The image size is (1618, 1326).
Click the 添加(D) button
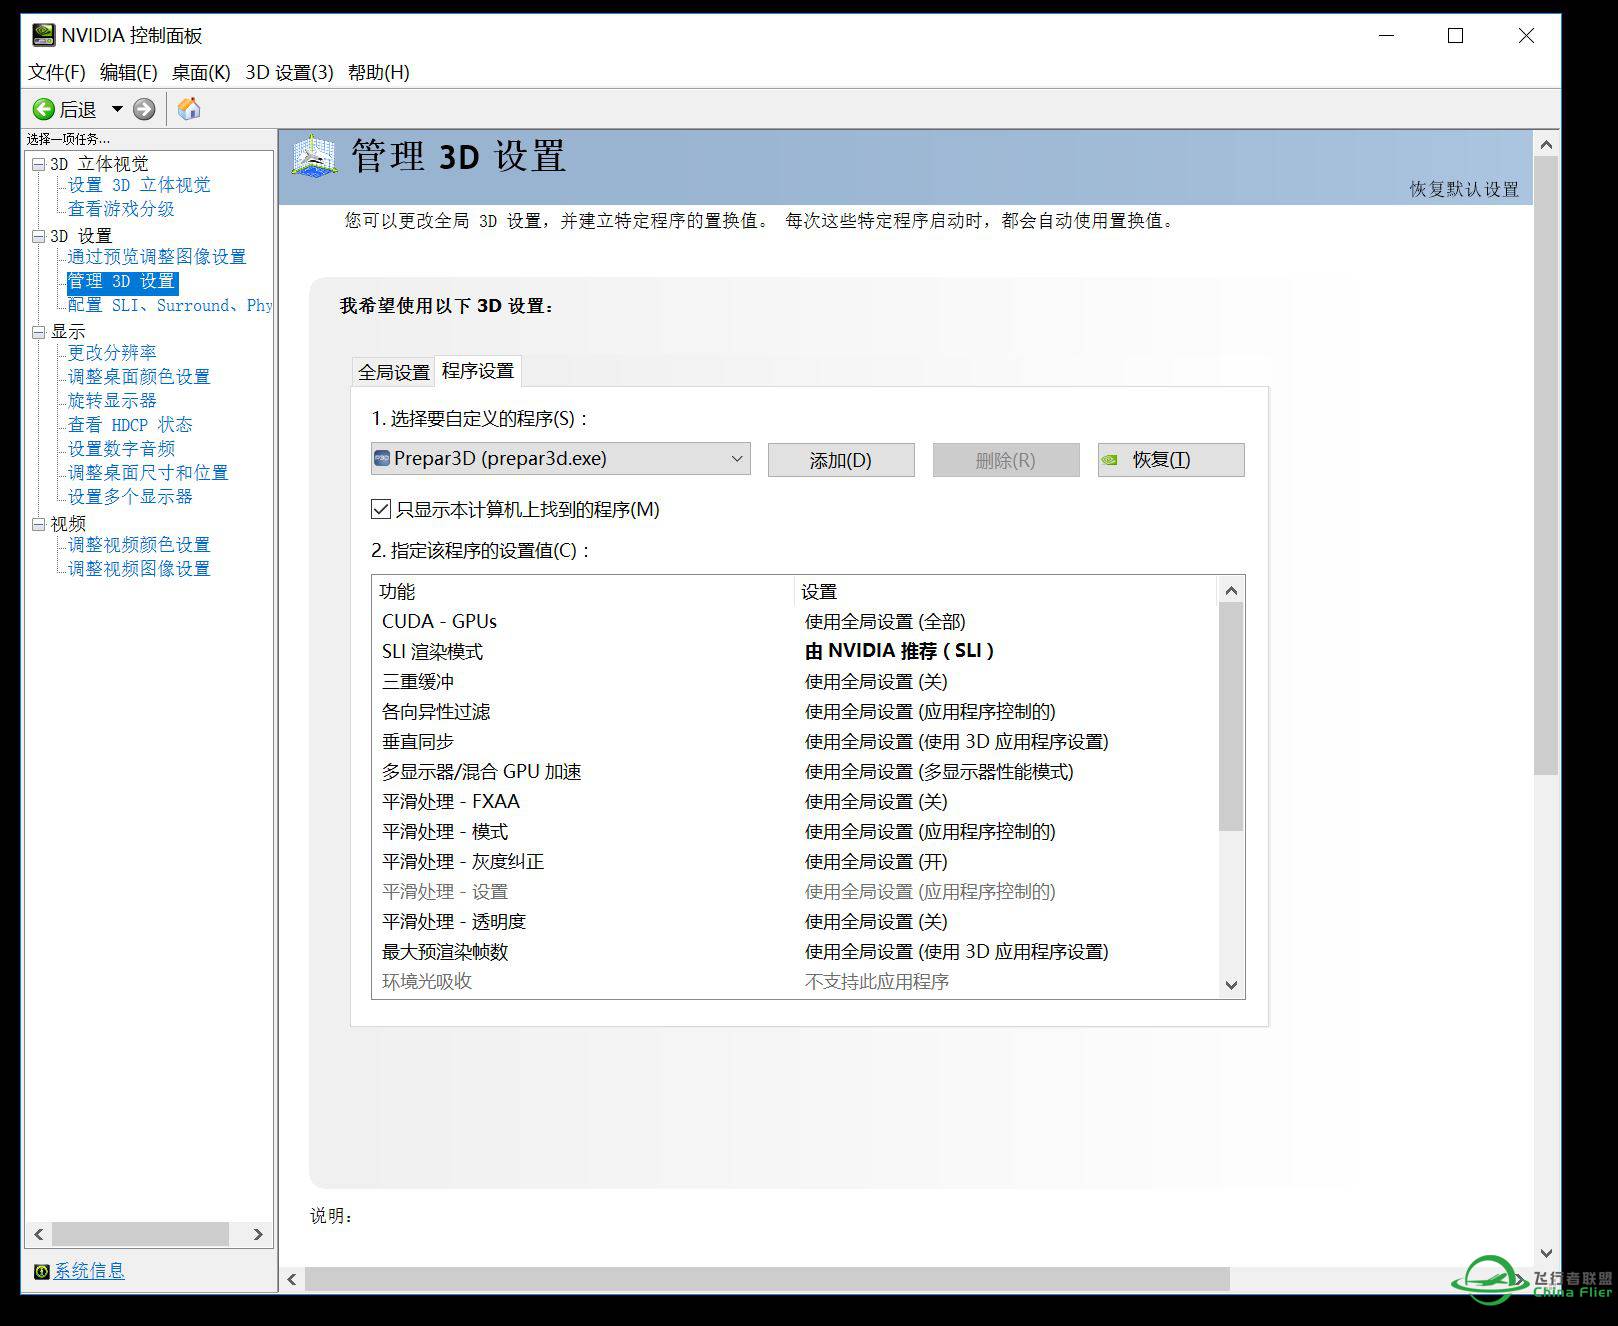click(841, 460)
